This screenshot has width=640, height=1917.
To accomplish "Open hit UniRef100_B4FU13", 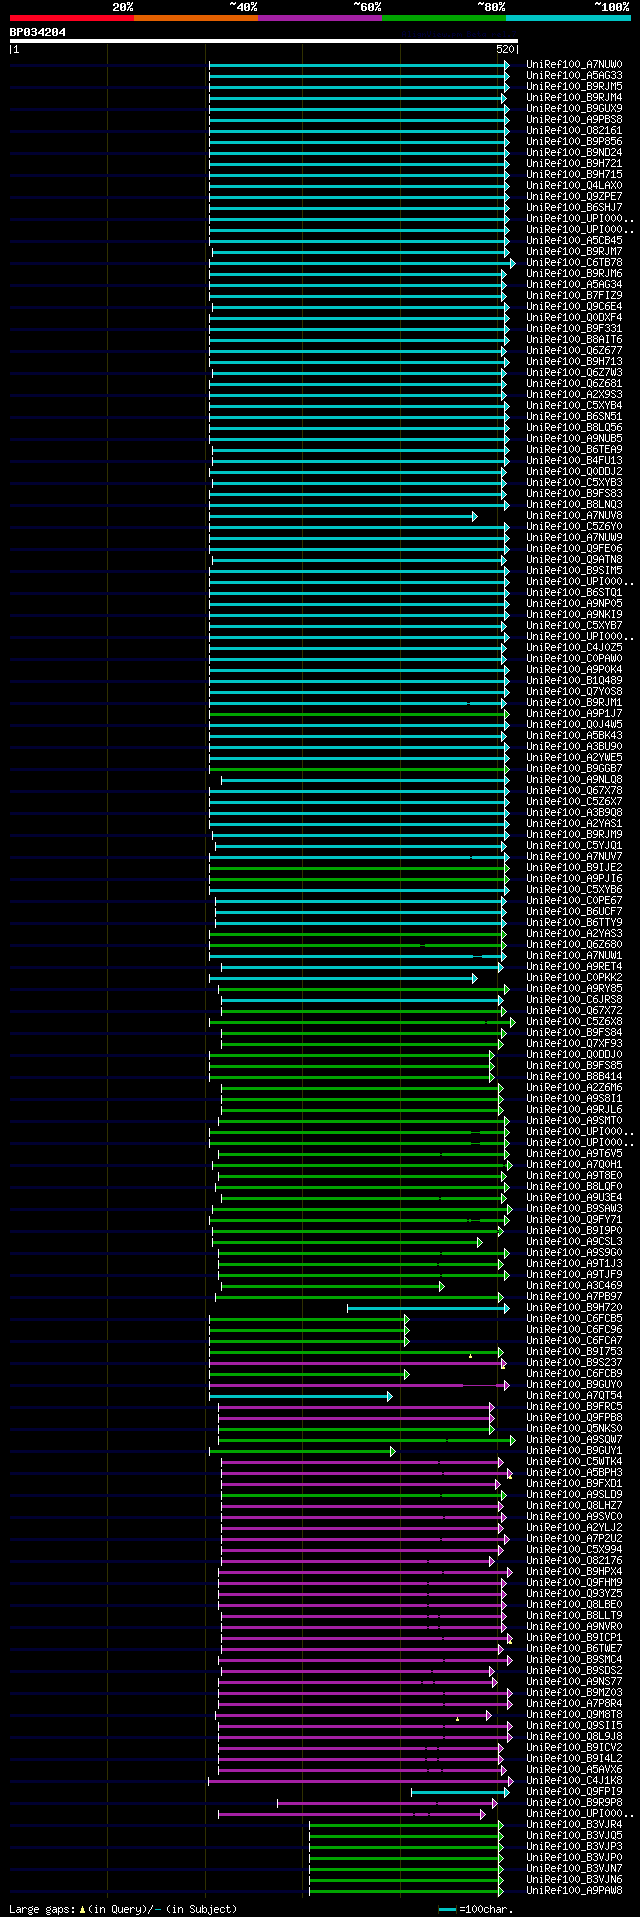I will click(574, 461).
